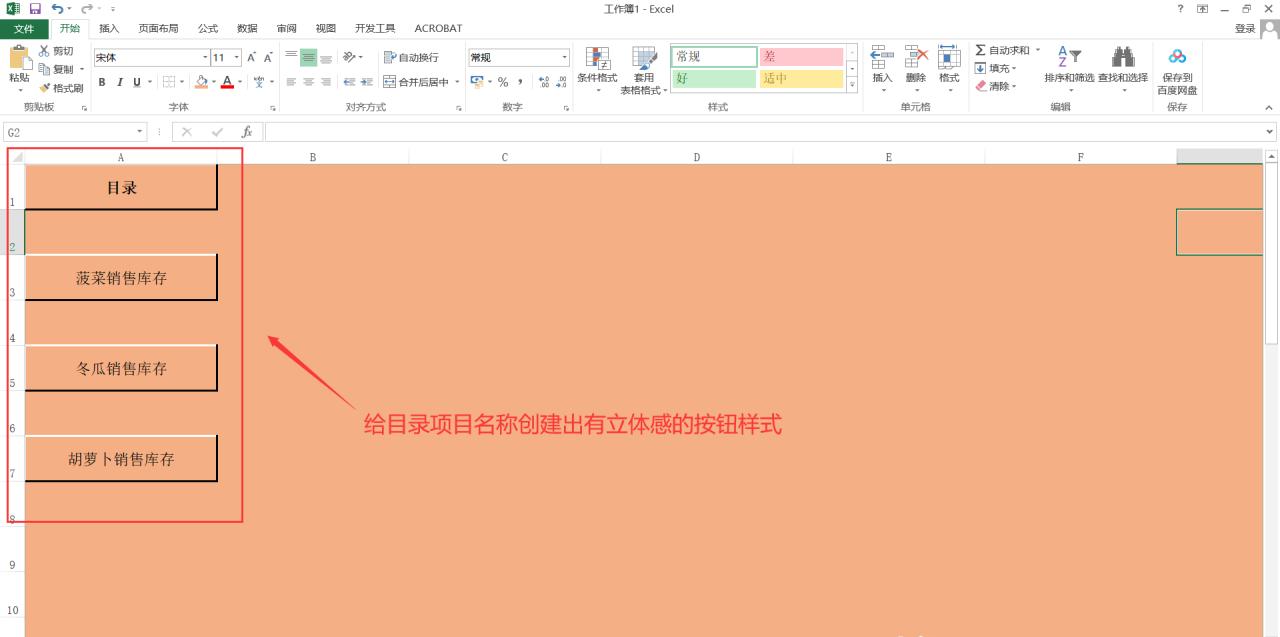The height and width of the screenshot is (637, 1280).
Task: Click the decrease indent icon
Action: click(x=349, y=82)
